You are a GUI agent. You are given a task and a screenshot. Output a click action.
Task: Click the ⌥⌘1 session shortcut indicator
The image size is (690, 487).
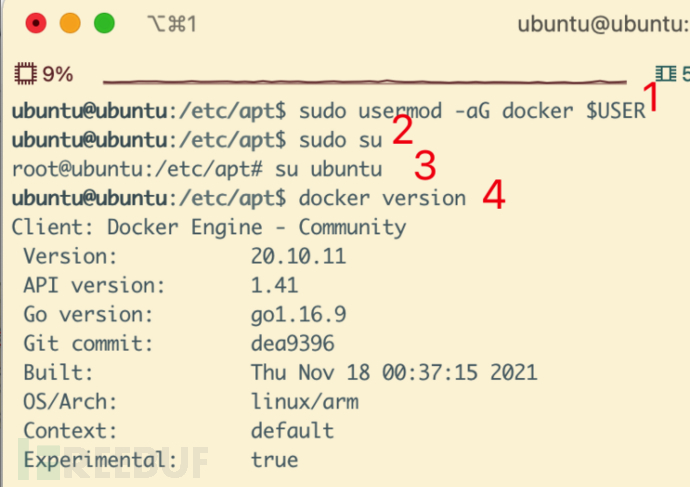pos(171,24)
